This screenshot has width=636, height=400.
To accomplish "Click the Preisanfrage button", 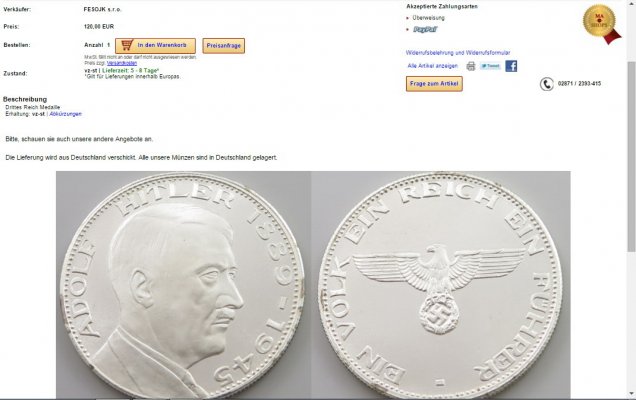I will coord(223,46).
